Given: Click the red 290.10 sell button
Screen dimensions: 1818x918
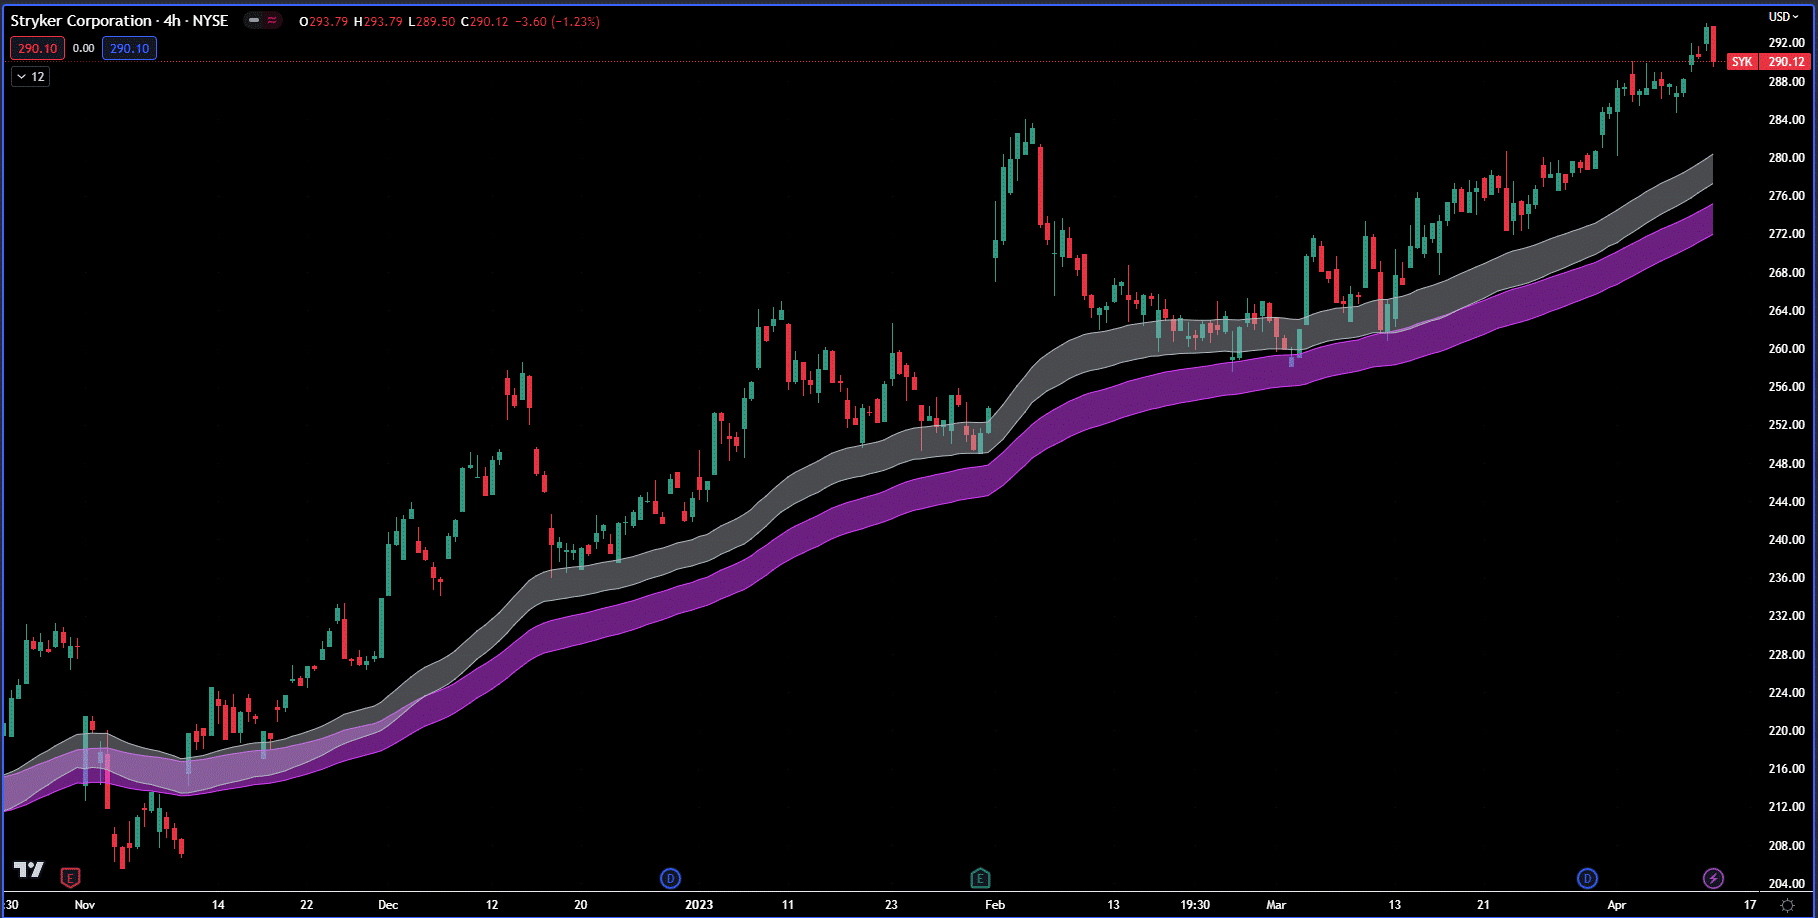Looking at the screenshot, I should point(37,47).
